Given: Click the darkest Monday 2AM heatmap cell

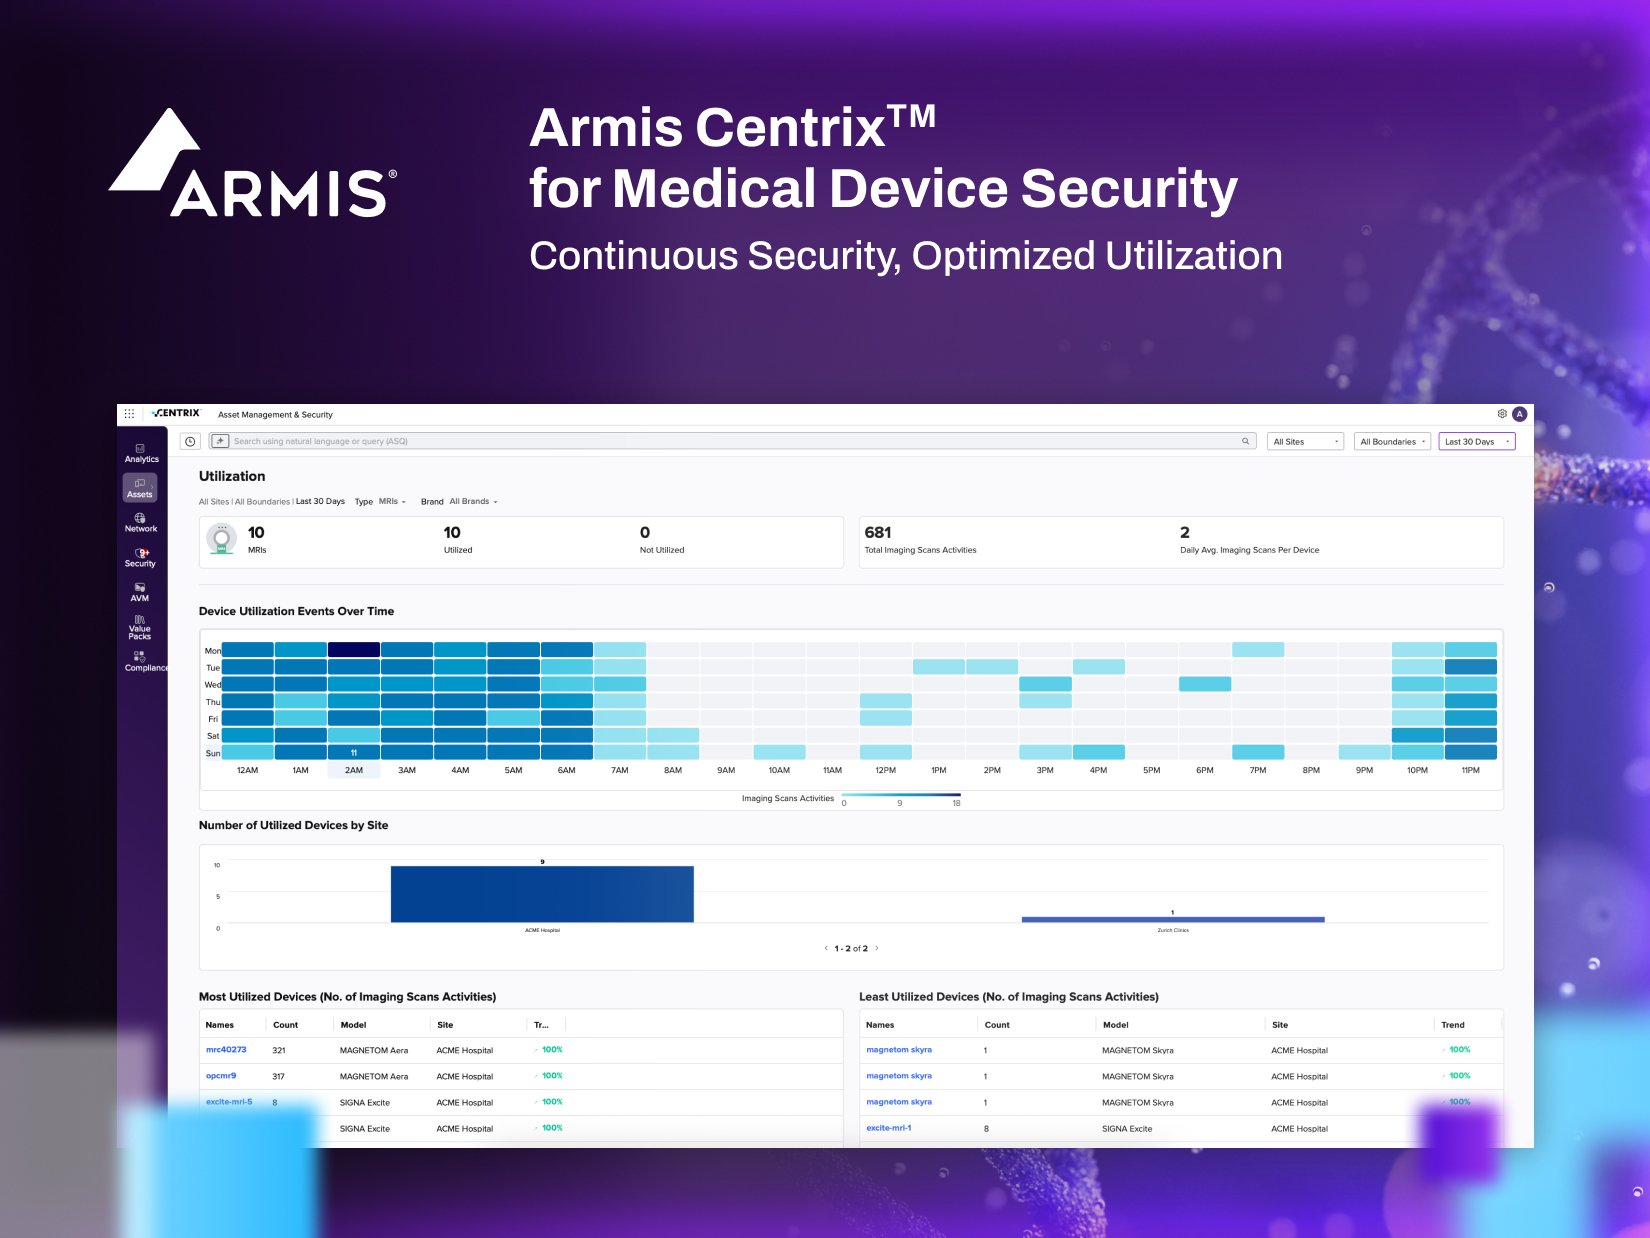Looking at the screenshot, I should [354, 650].
